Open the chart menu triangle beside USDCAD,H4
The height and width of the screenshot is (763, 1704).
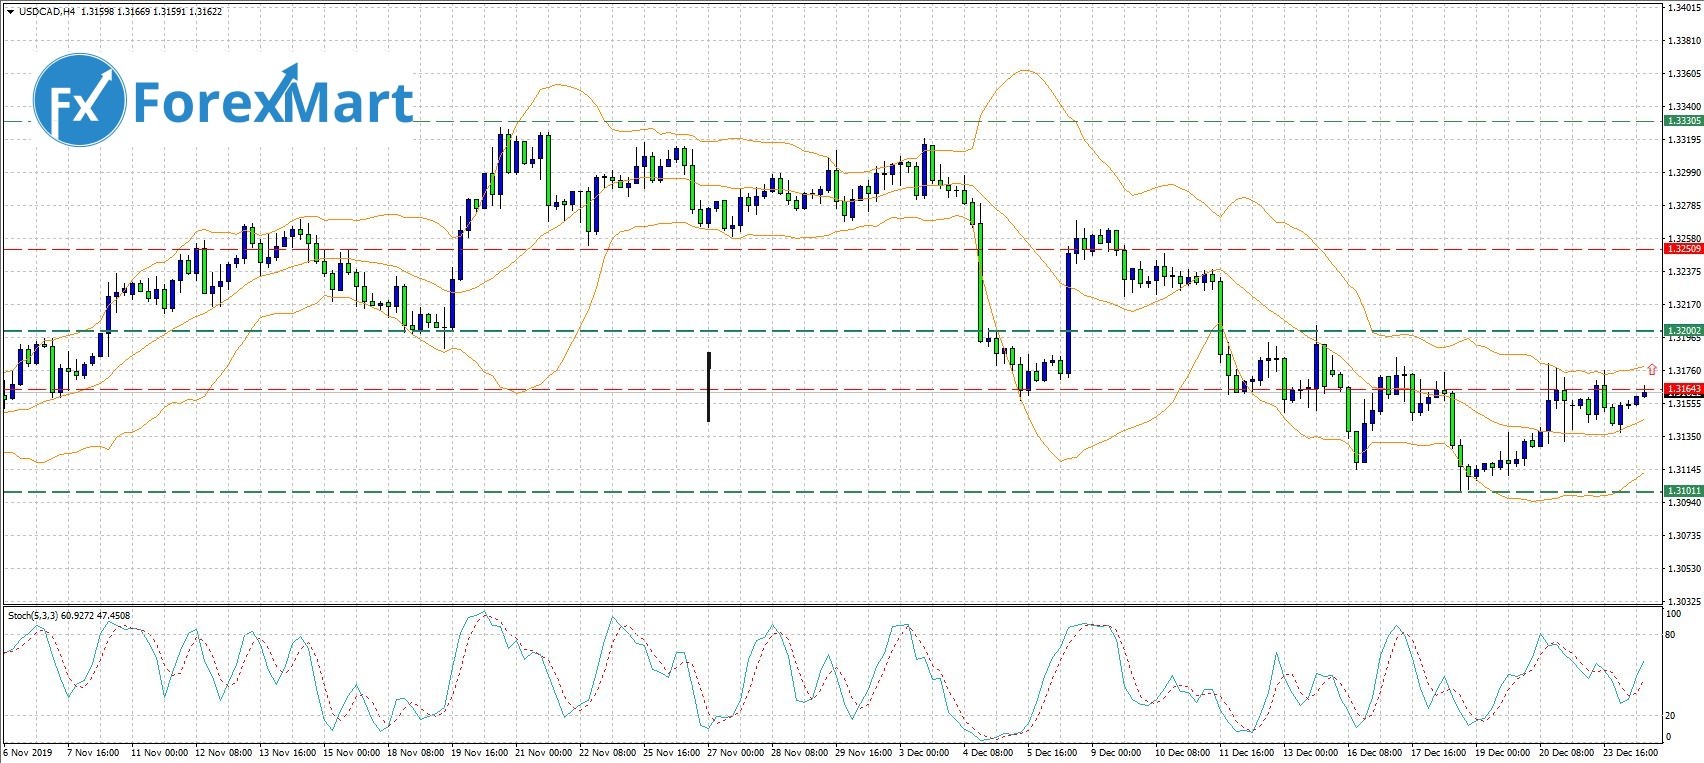click(x=9, y=12)
